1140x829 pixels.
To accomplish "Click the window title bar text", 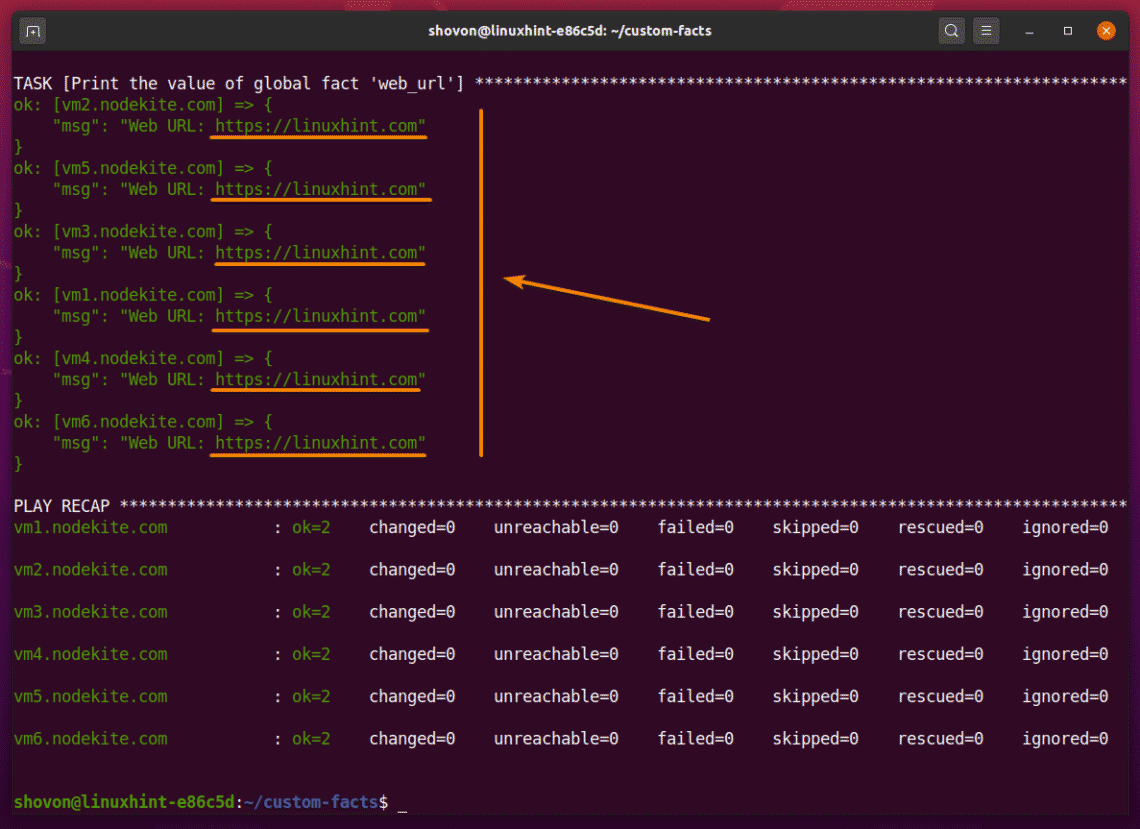I will tap(569, 31).
